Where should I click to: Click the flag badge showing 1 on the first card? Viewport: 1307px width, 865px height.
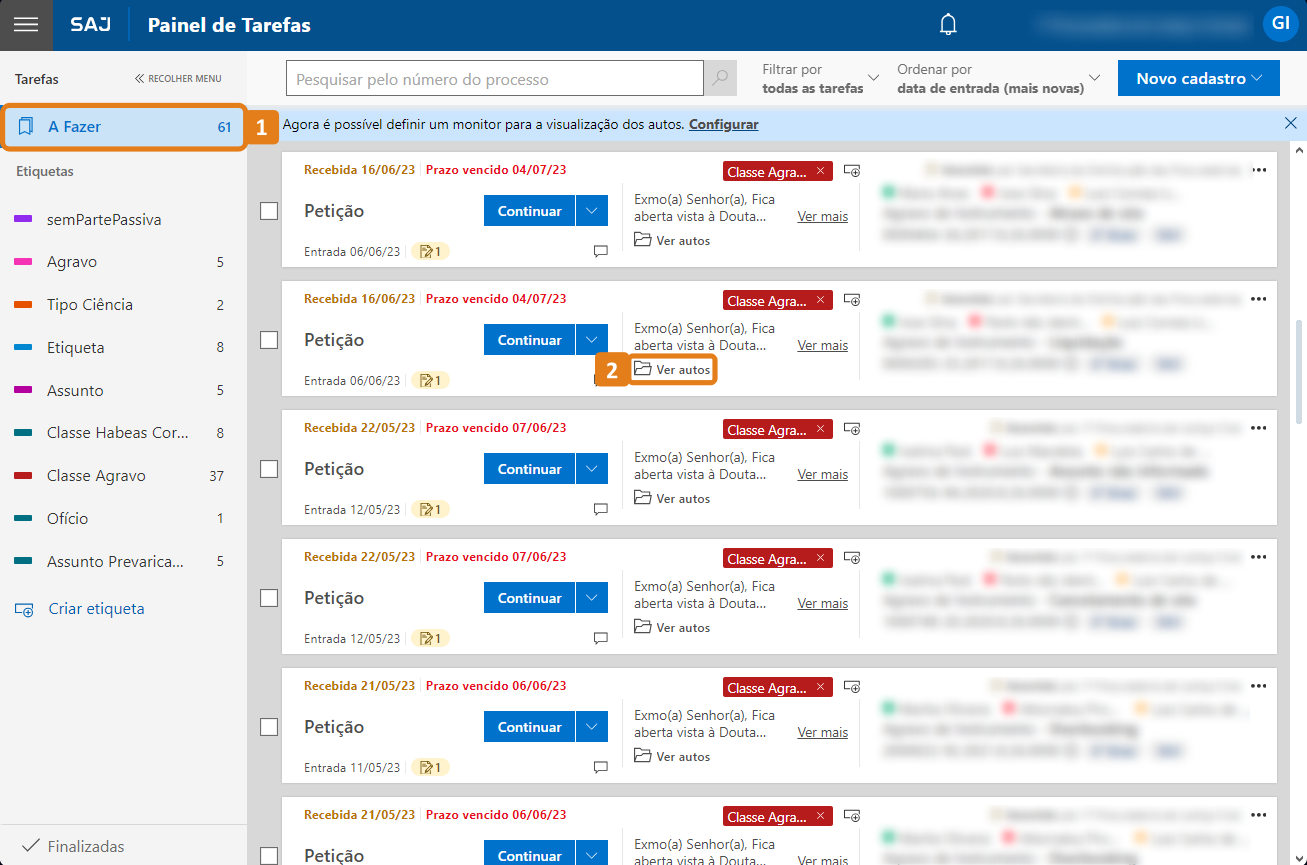(430, 251)
